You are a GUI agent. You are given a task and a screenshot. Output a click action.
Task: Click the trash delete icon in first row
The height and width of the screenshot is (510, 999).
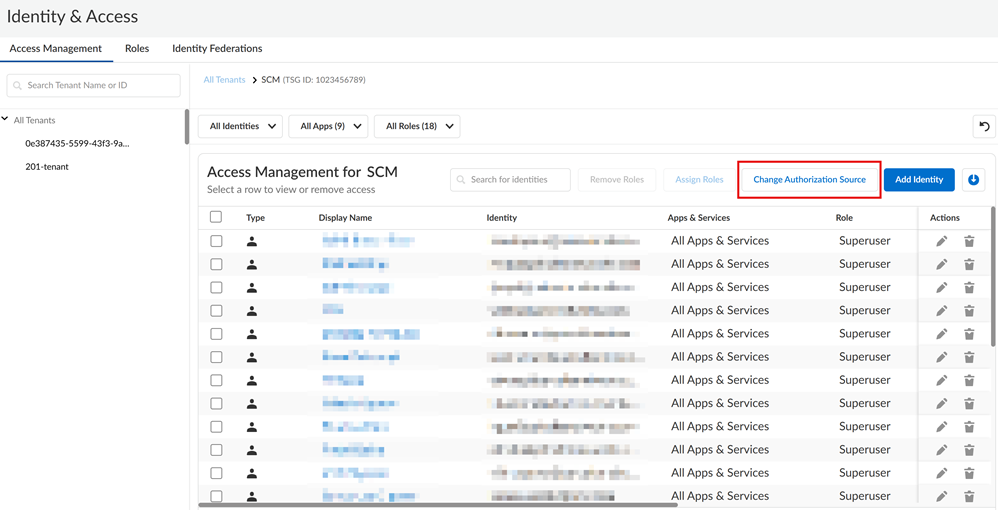coord(969,241)
